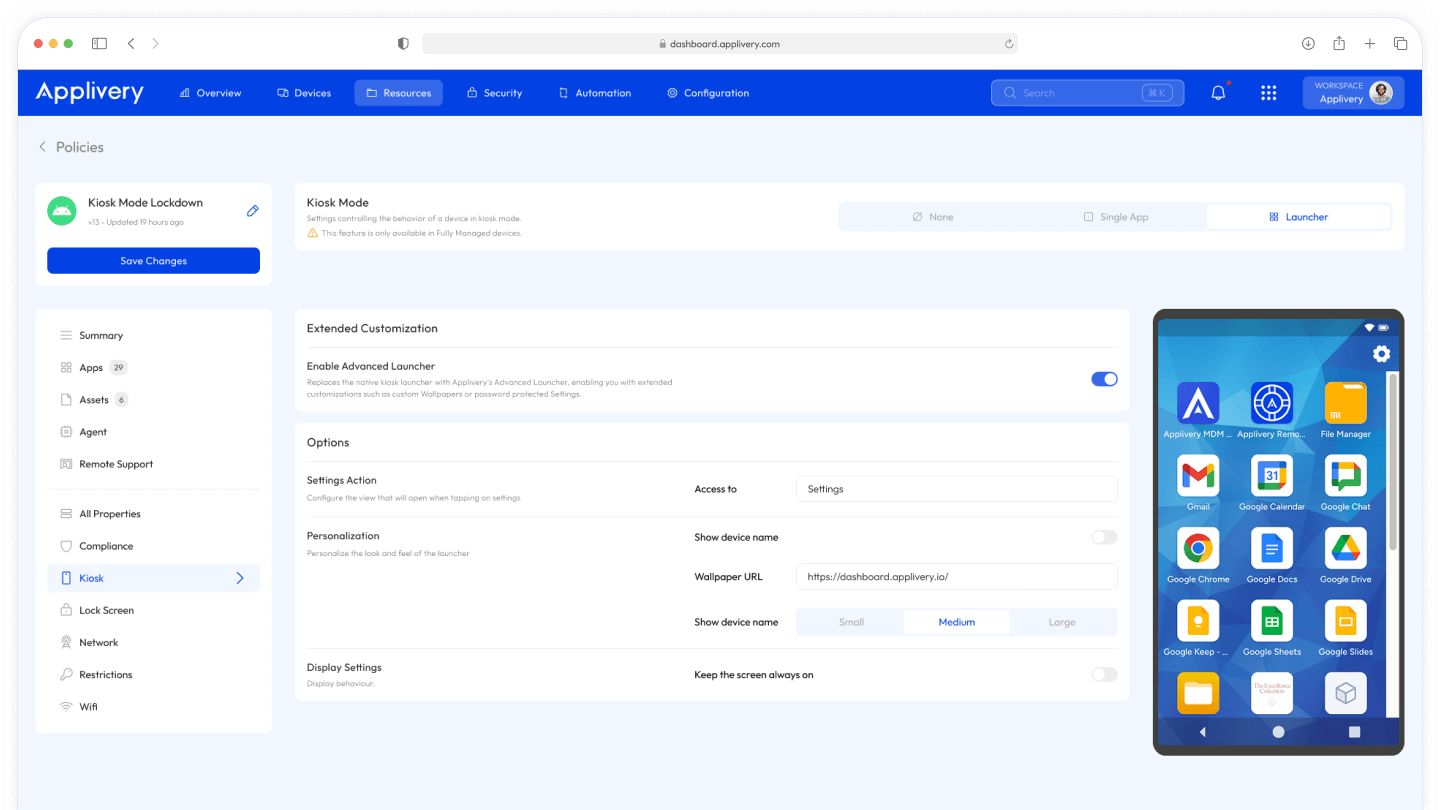This screenshot has height=810, width=1440.
Task: Open Gmail app icon in launcher preview
Action: [1198, 477]
